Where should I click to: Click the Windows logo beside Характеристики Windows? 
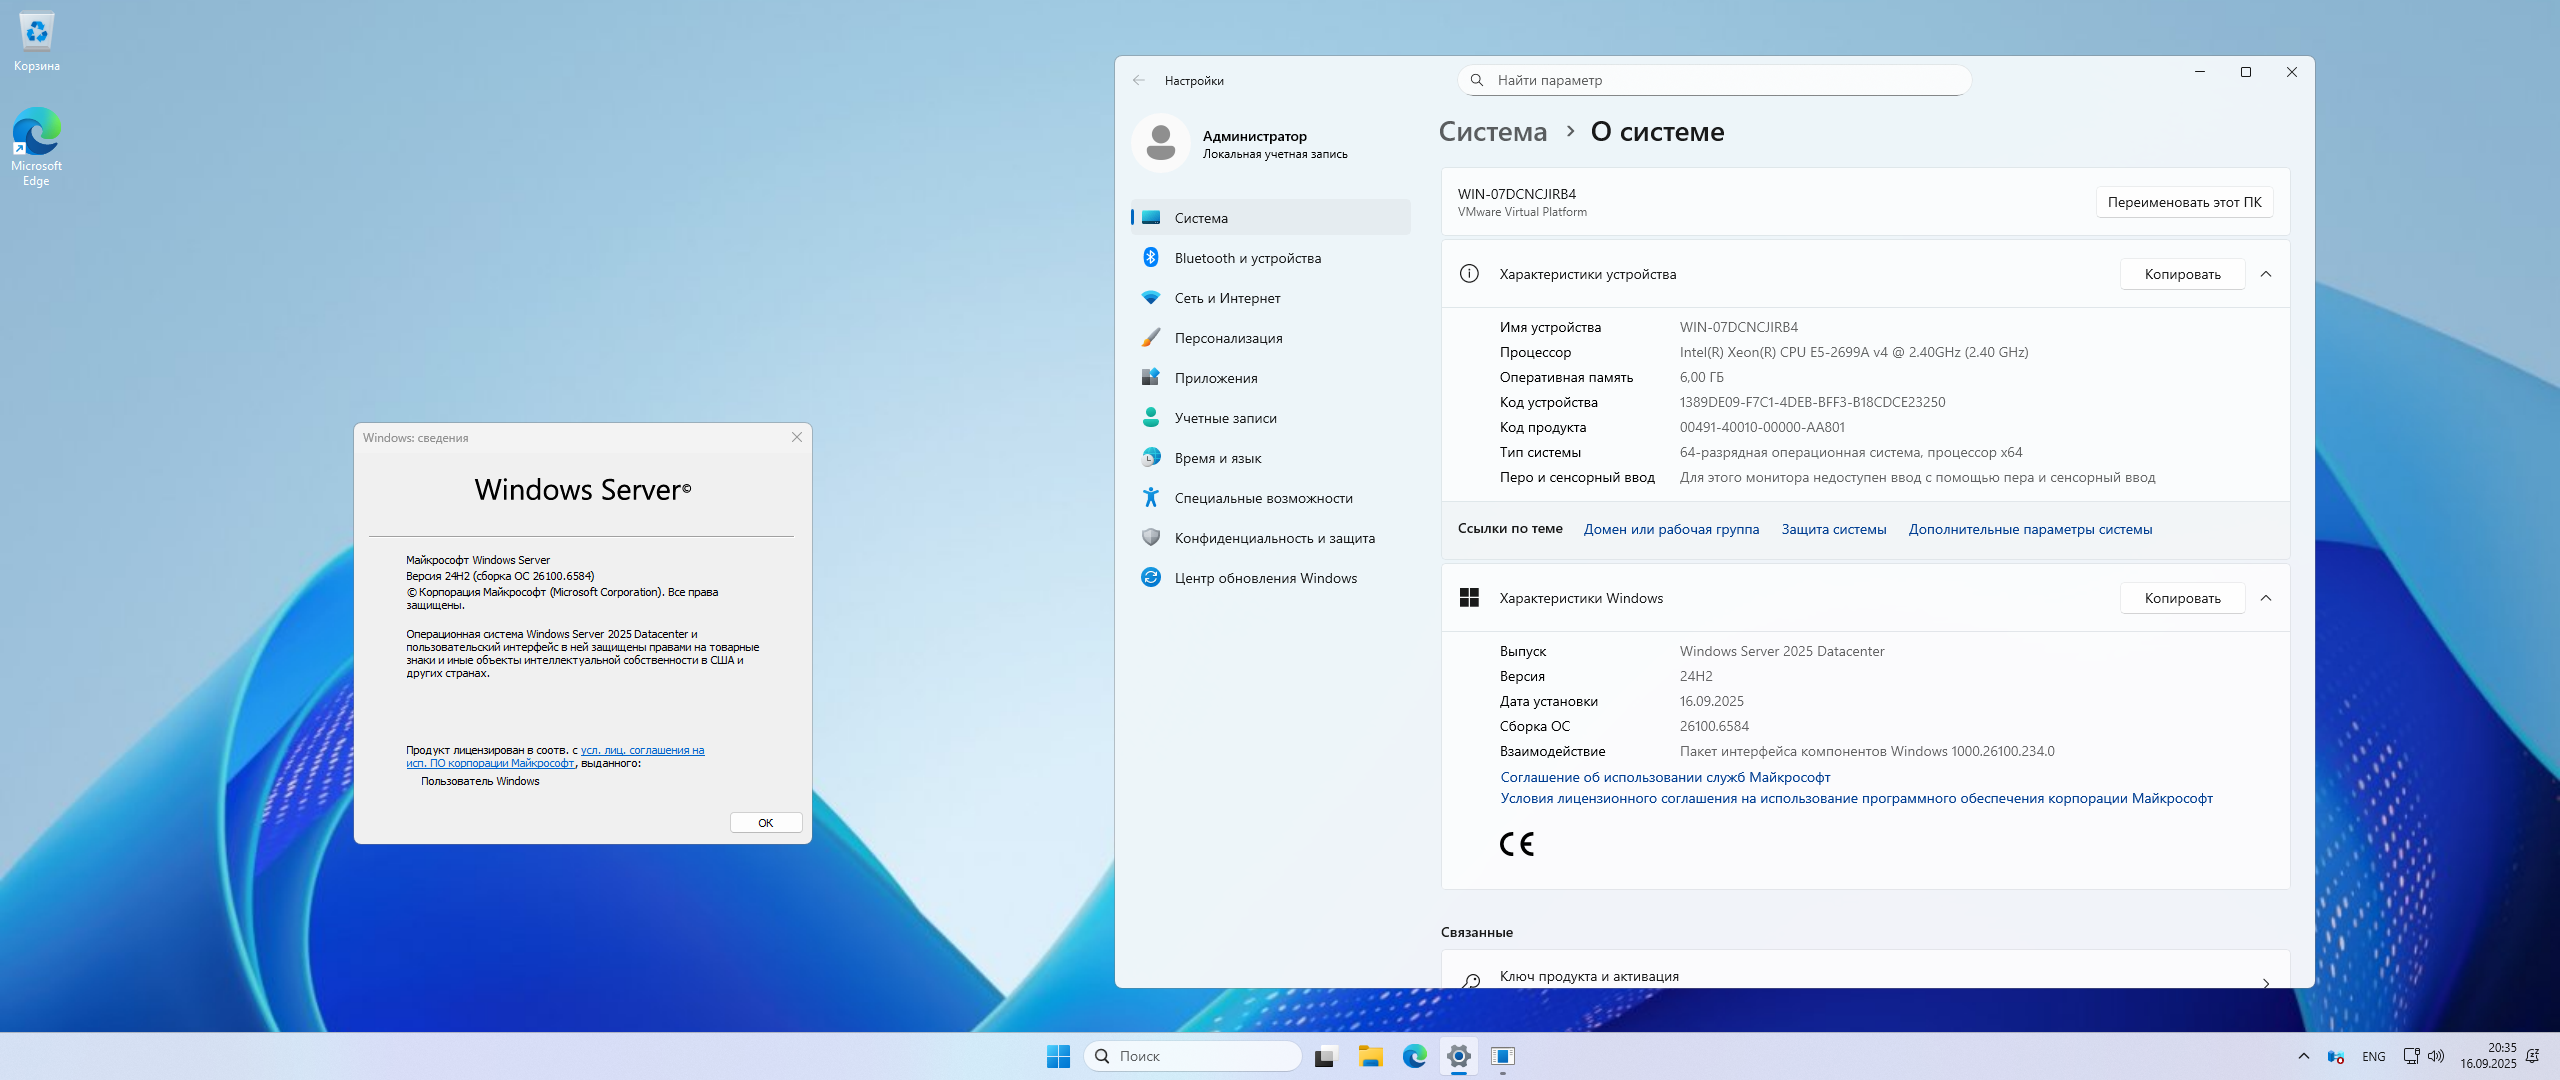click(x=1469, y=598)
